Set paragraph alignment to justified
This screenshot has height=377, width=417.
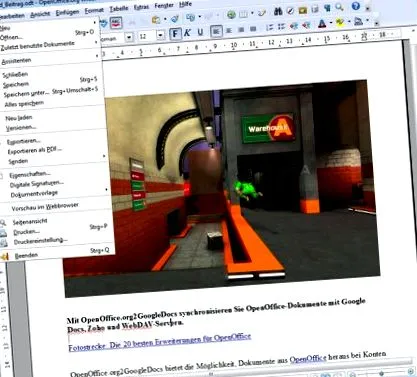pyautogui.click(x=253, y=29)
